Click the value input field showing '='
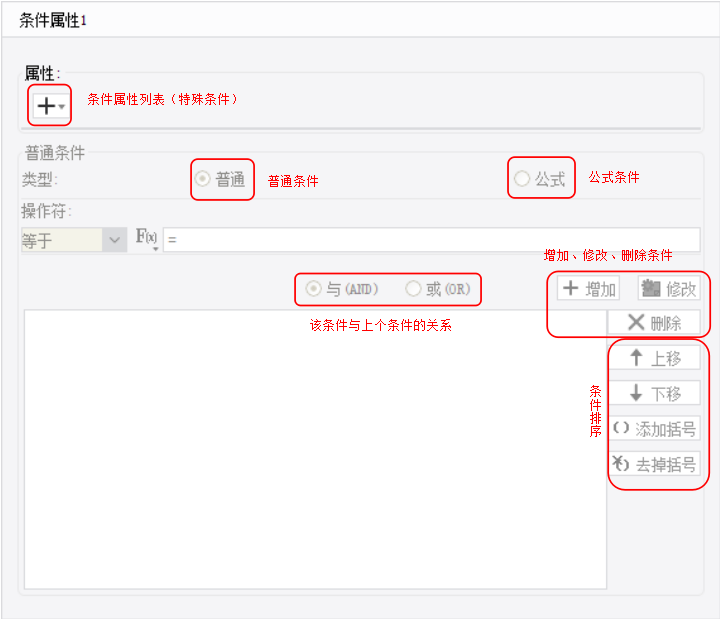720x619 pixels. pos(431,239)
